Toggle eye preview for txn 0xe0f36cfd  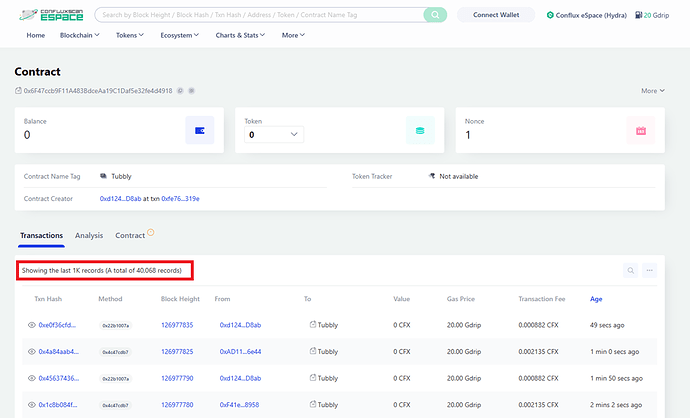point(32,325)
